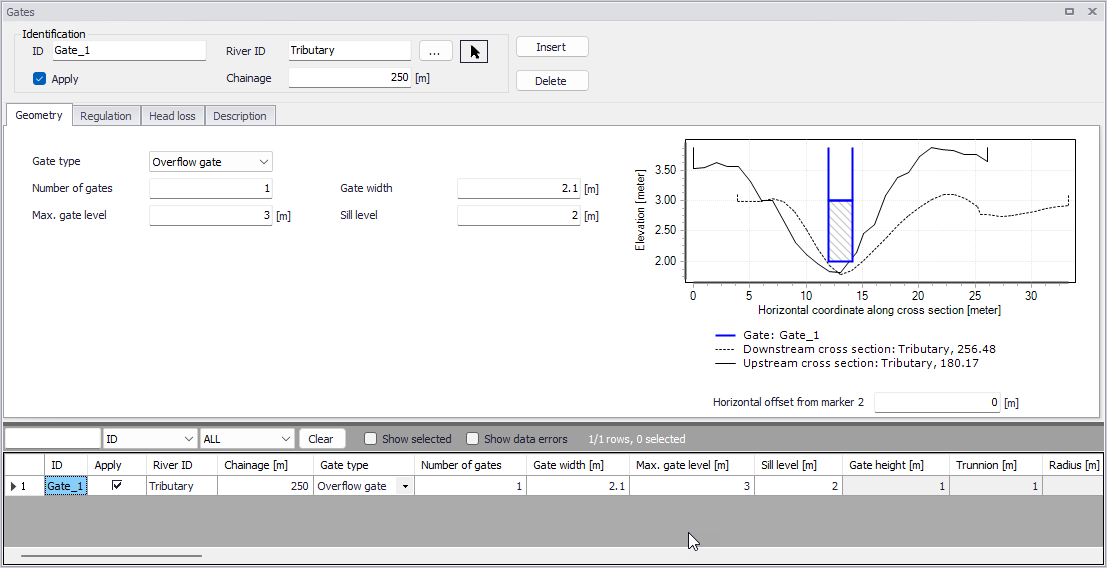
Task: Click the Clear filter button
Action: point(321,439)
